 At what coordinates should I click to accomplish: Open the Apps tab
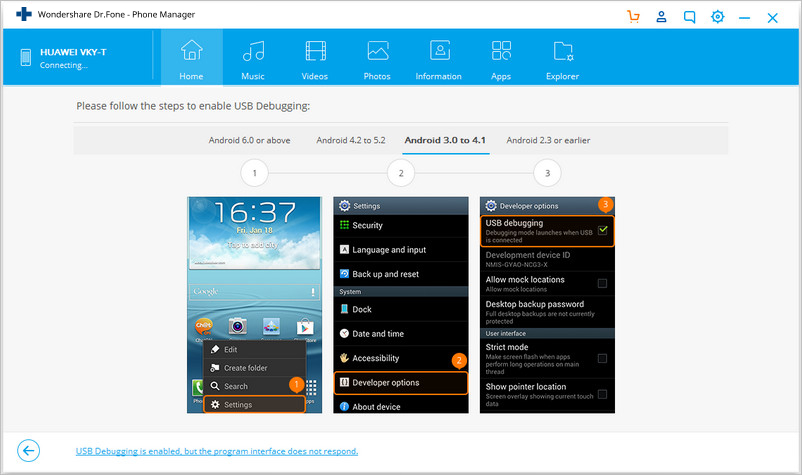coord(501,58)
